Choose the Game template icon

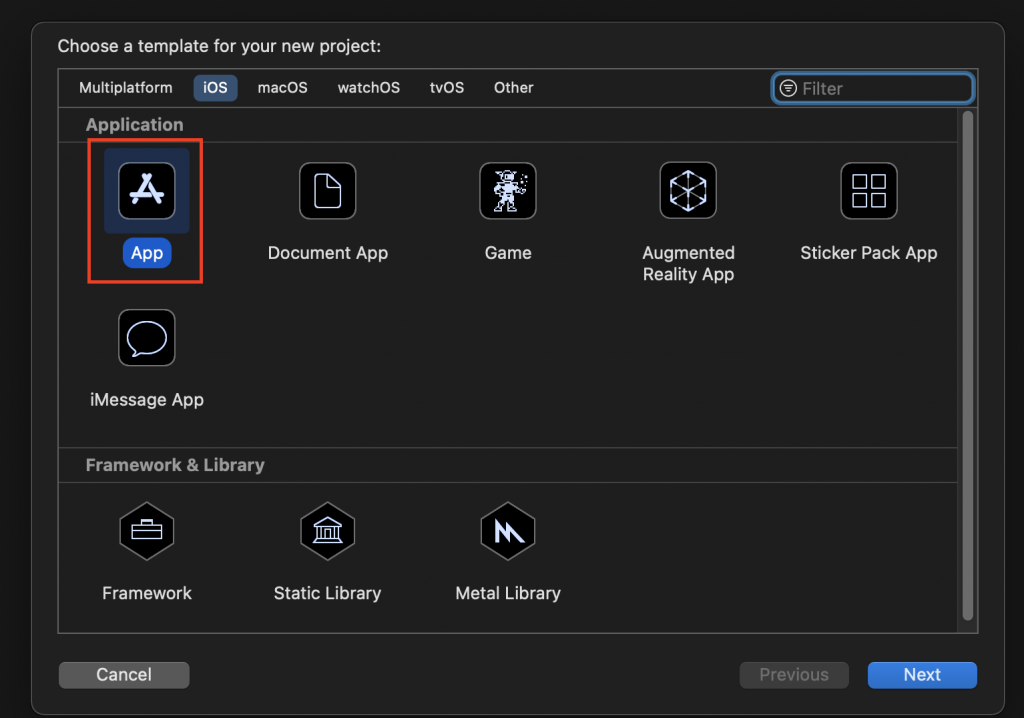[x=507, y=191]
